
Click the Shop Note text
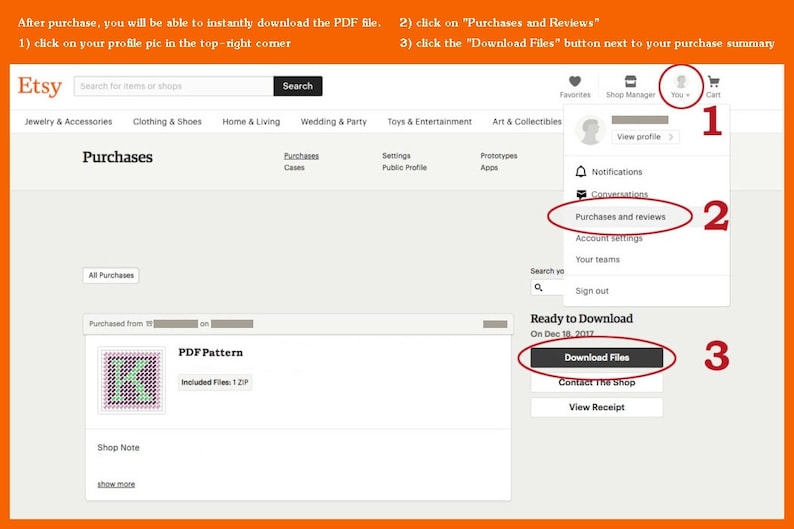point(118,447)
